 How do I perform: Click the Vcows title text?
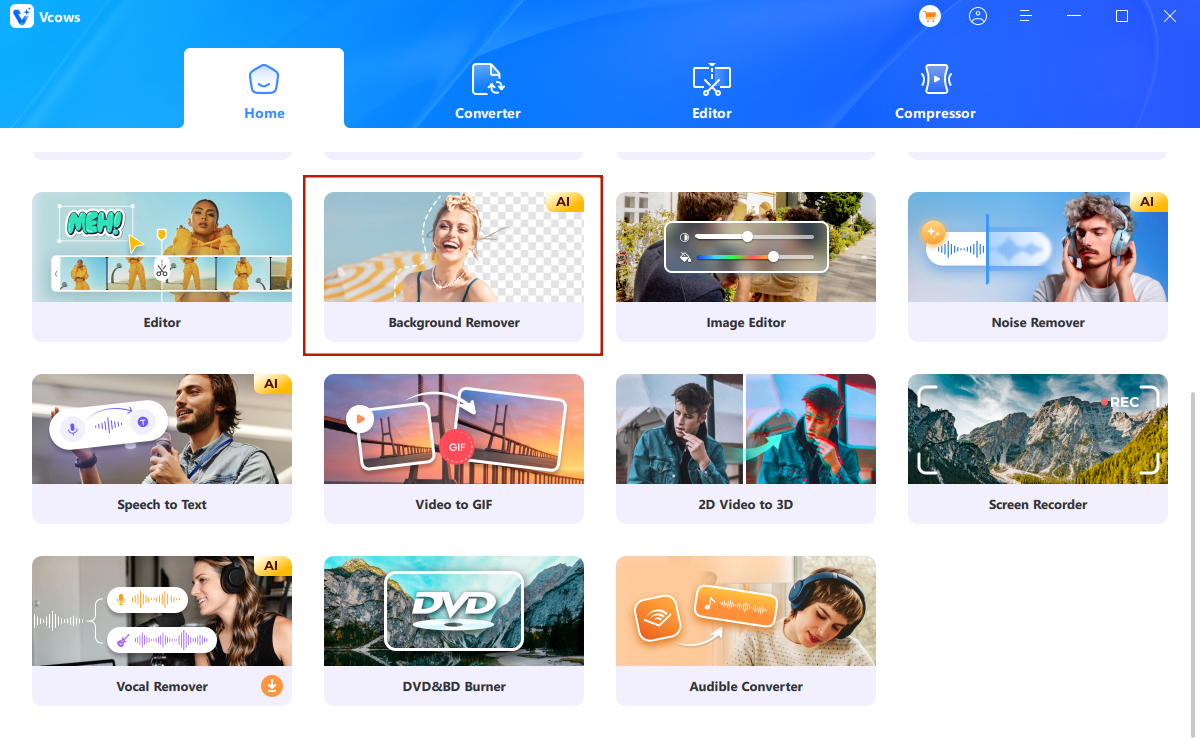[x=62, y=17]
